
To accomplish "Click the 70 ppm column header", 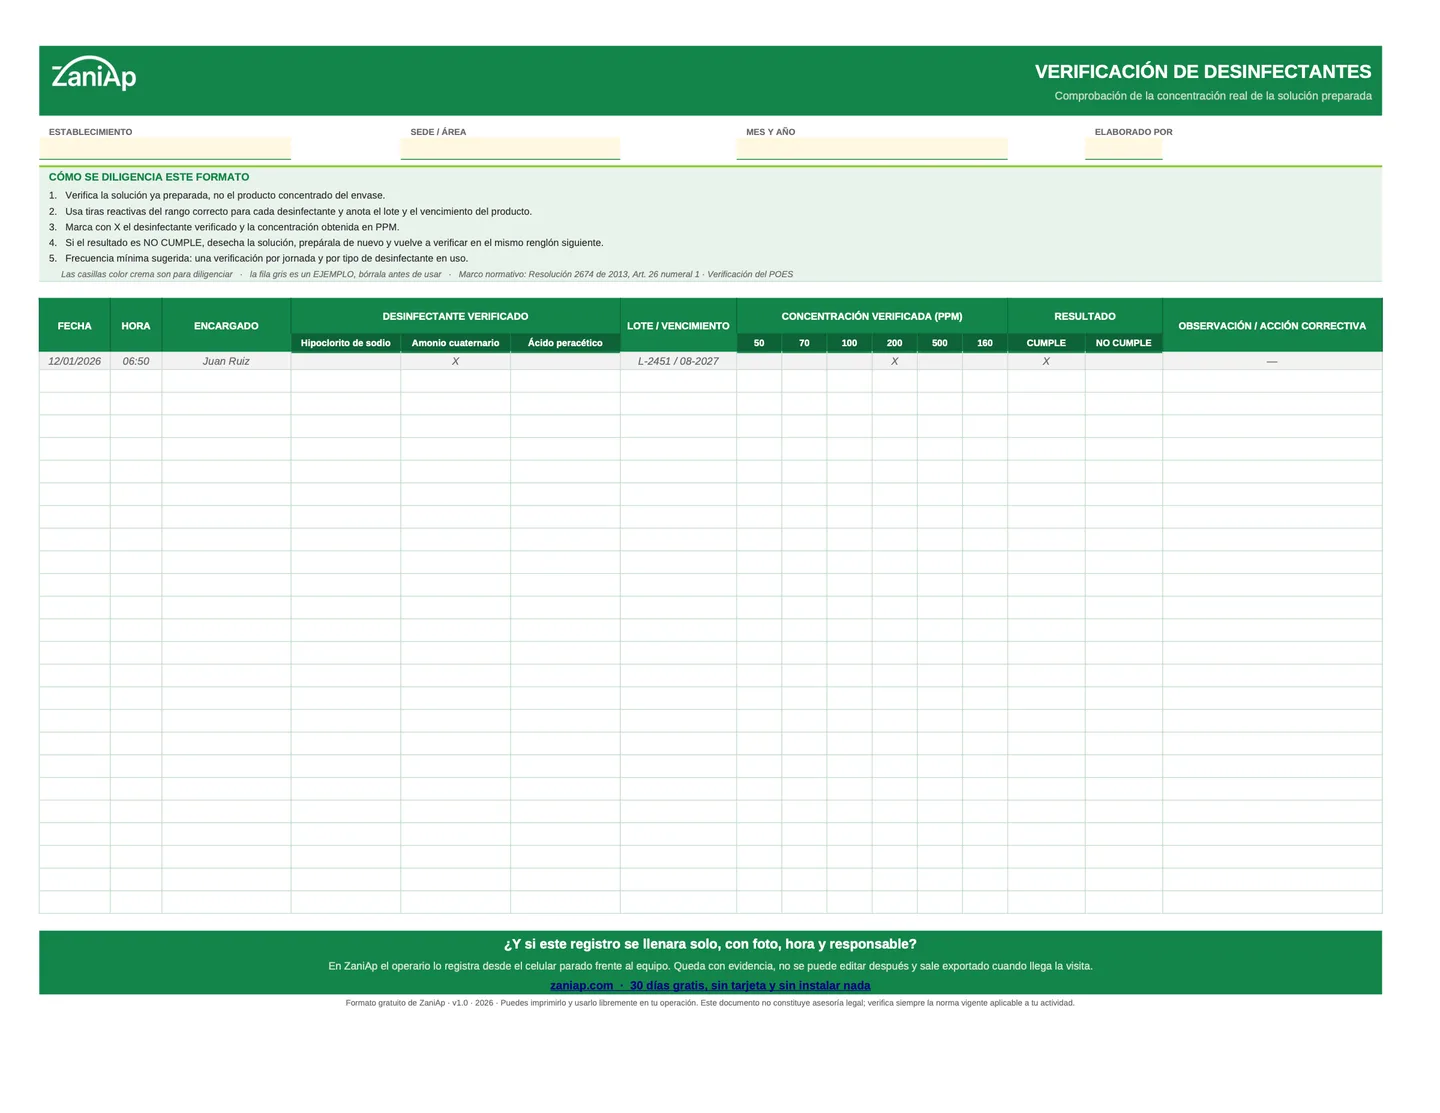I will click(x=804, y=343).
